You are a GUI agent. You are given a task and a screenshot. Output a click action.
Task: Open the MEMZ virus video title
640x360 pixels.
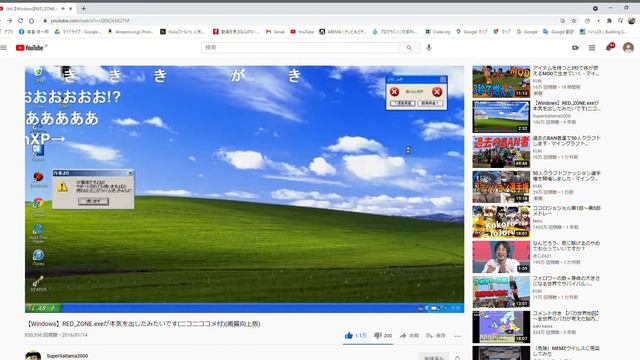pyautogui.click(x=567, y=351)
